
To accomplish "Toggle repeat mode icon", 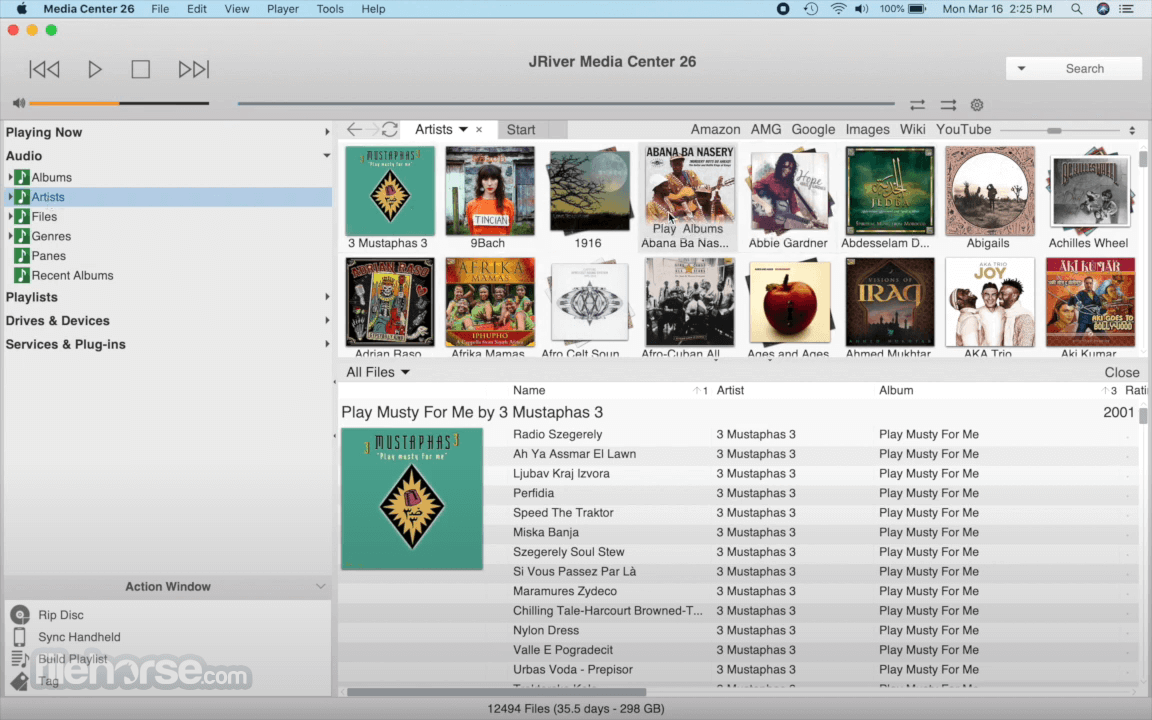I will pos(917,105).
